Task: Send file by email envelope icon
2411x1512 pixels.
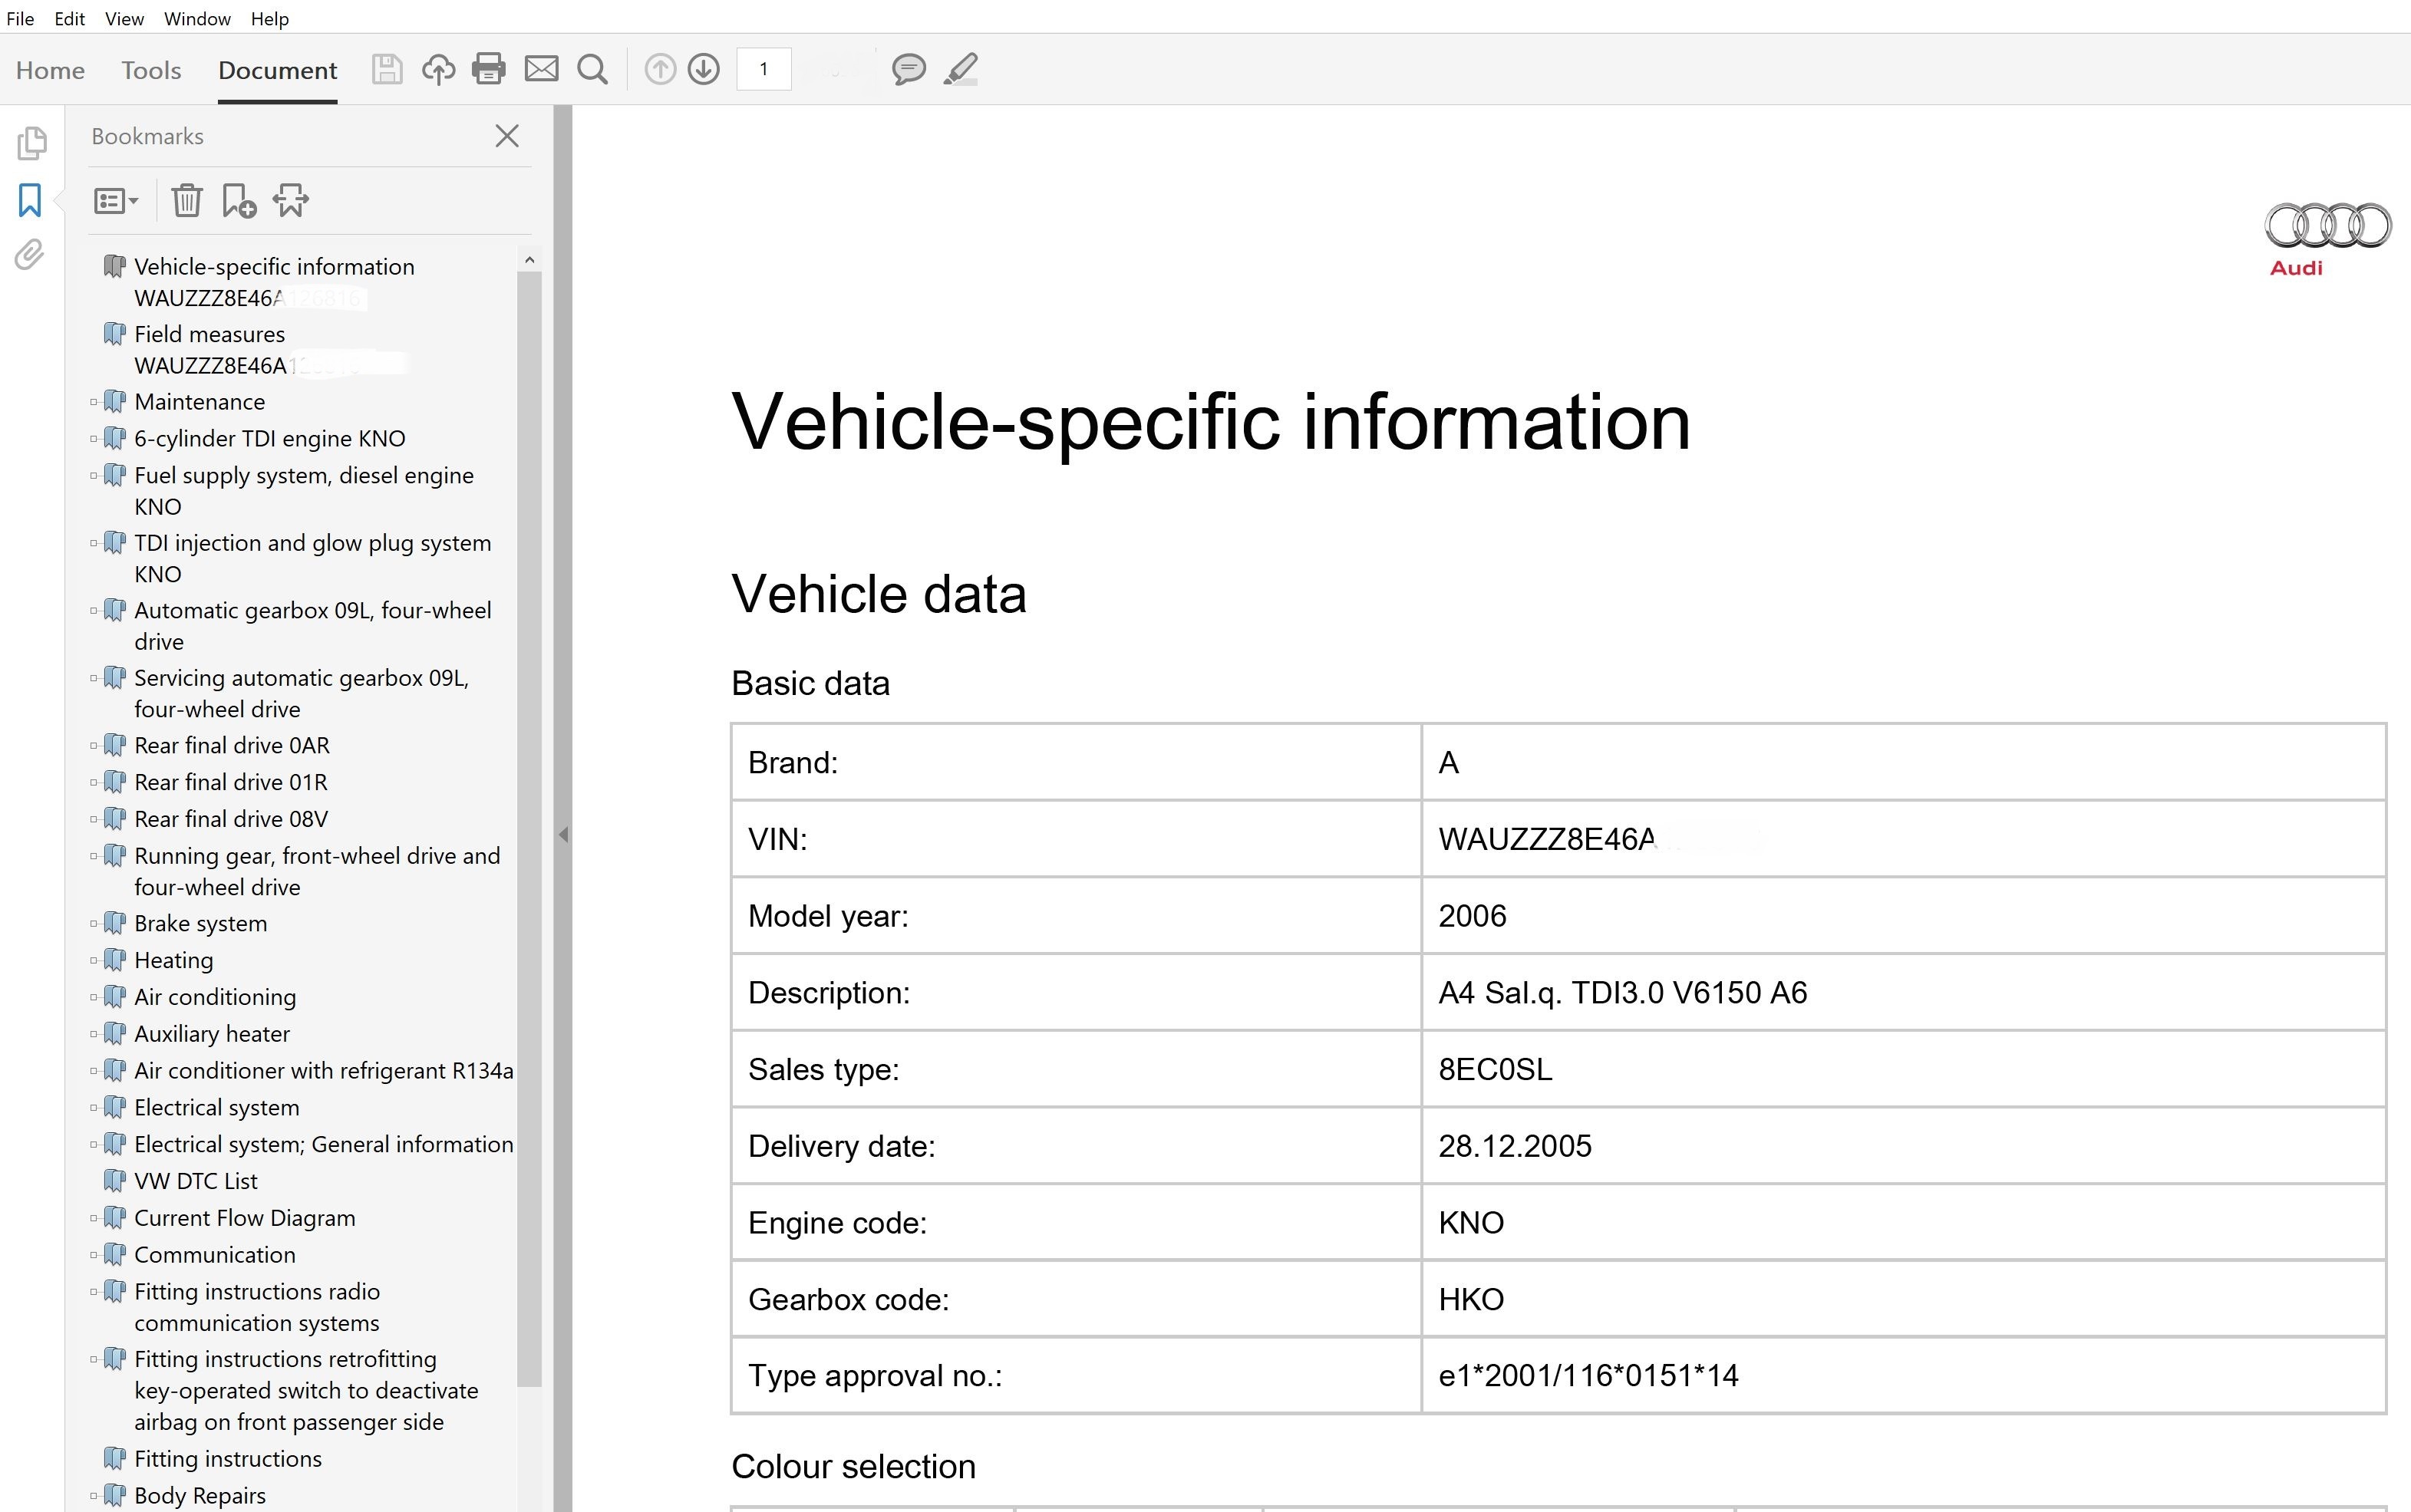Action: [x=541, y=69]
